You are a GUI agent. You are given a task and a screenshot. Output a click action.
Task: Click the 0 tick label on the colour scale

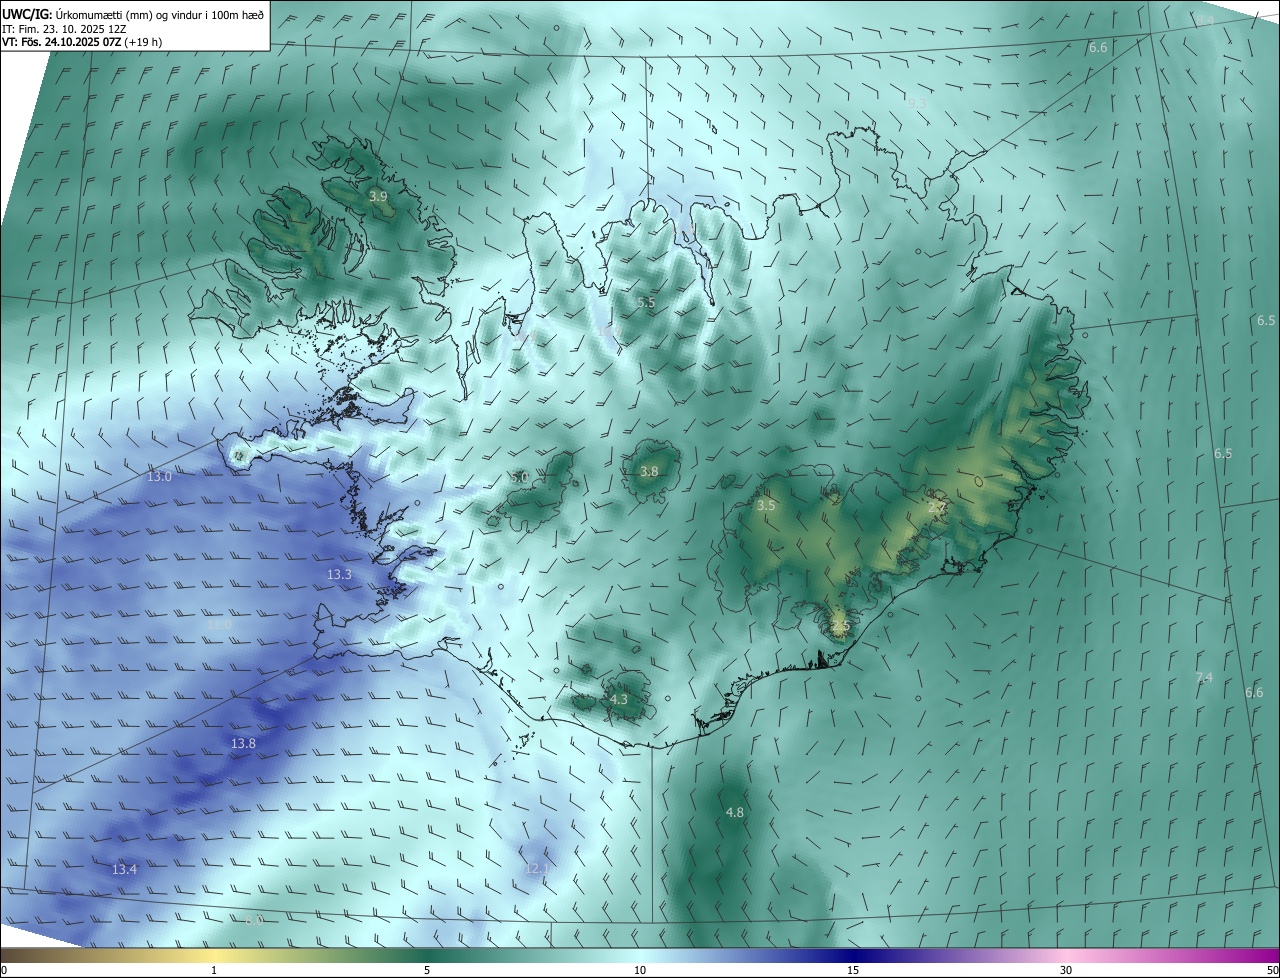tap(3, 970)
